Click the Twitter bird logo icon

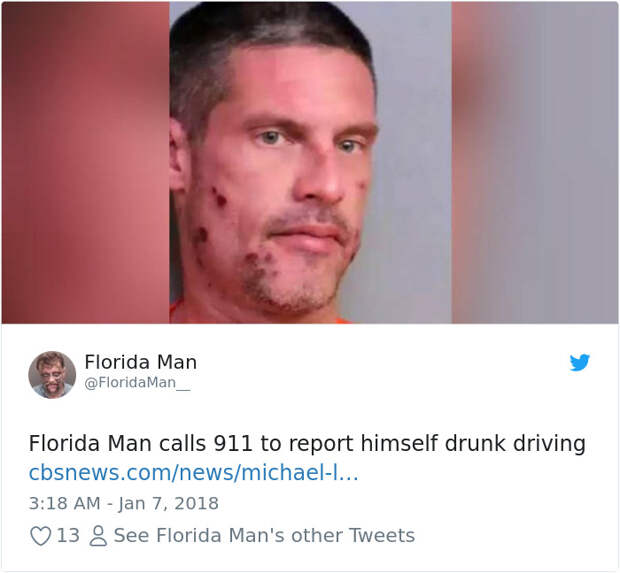(580, 362)
